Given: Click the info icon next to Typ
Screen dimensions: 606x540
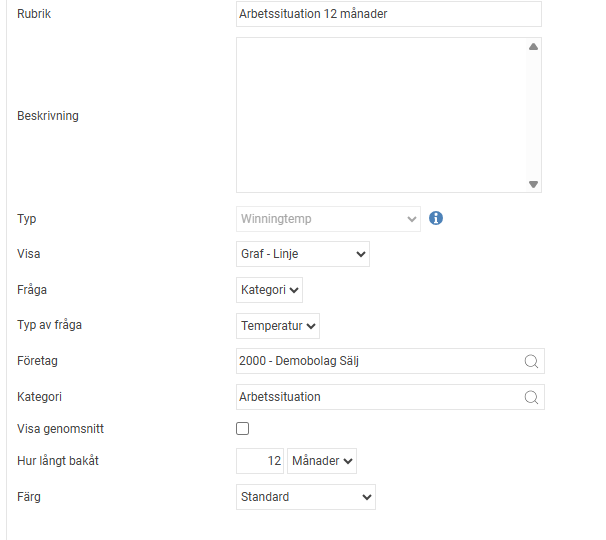Looking at the screenshot, I should point(436,218).
